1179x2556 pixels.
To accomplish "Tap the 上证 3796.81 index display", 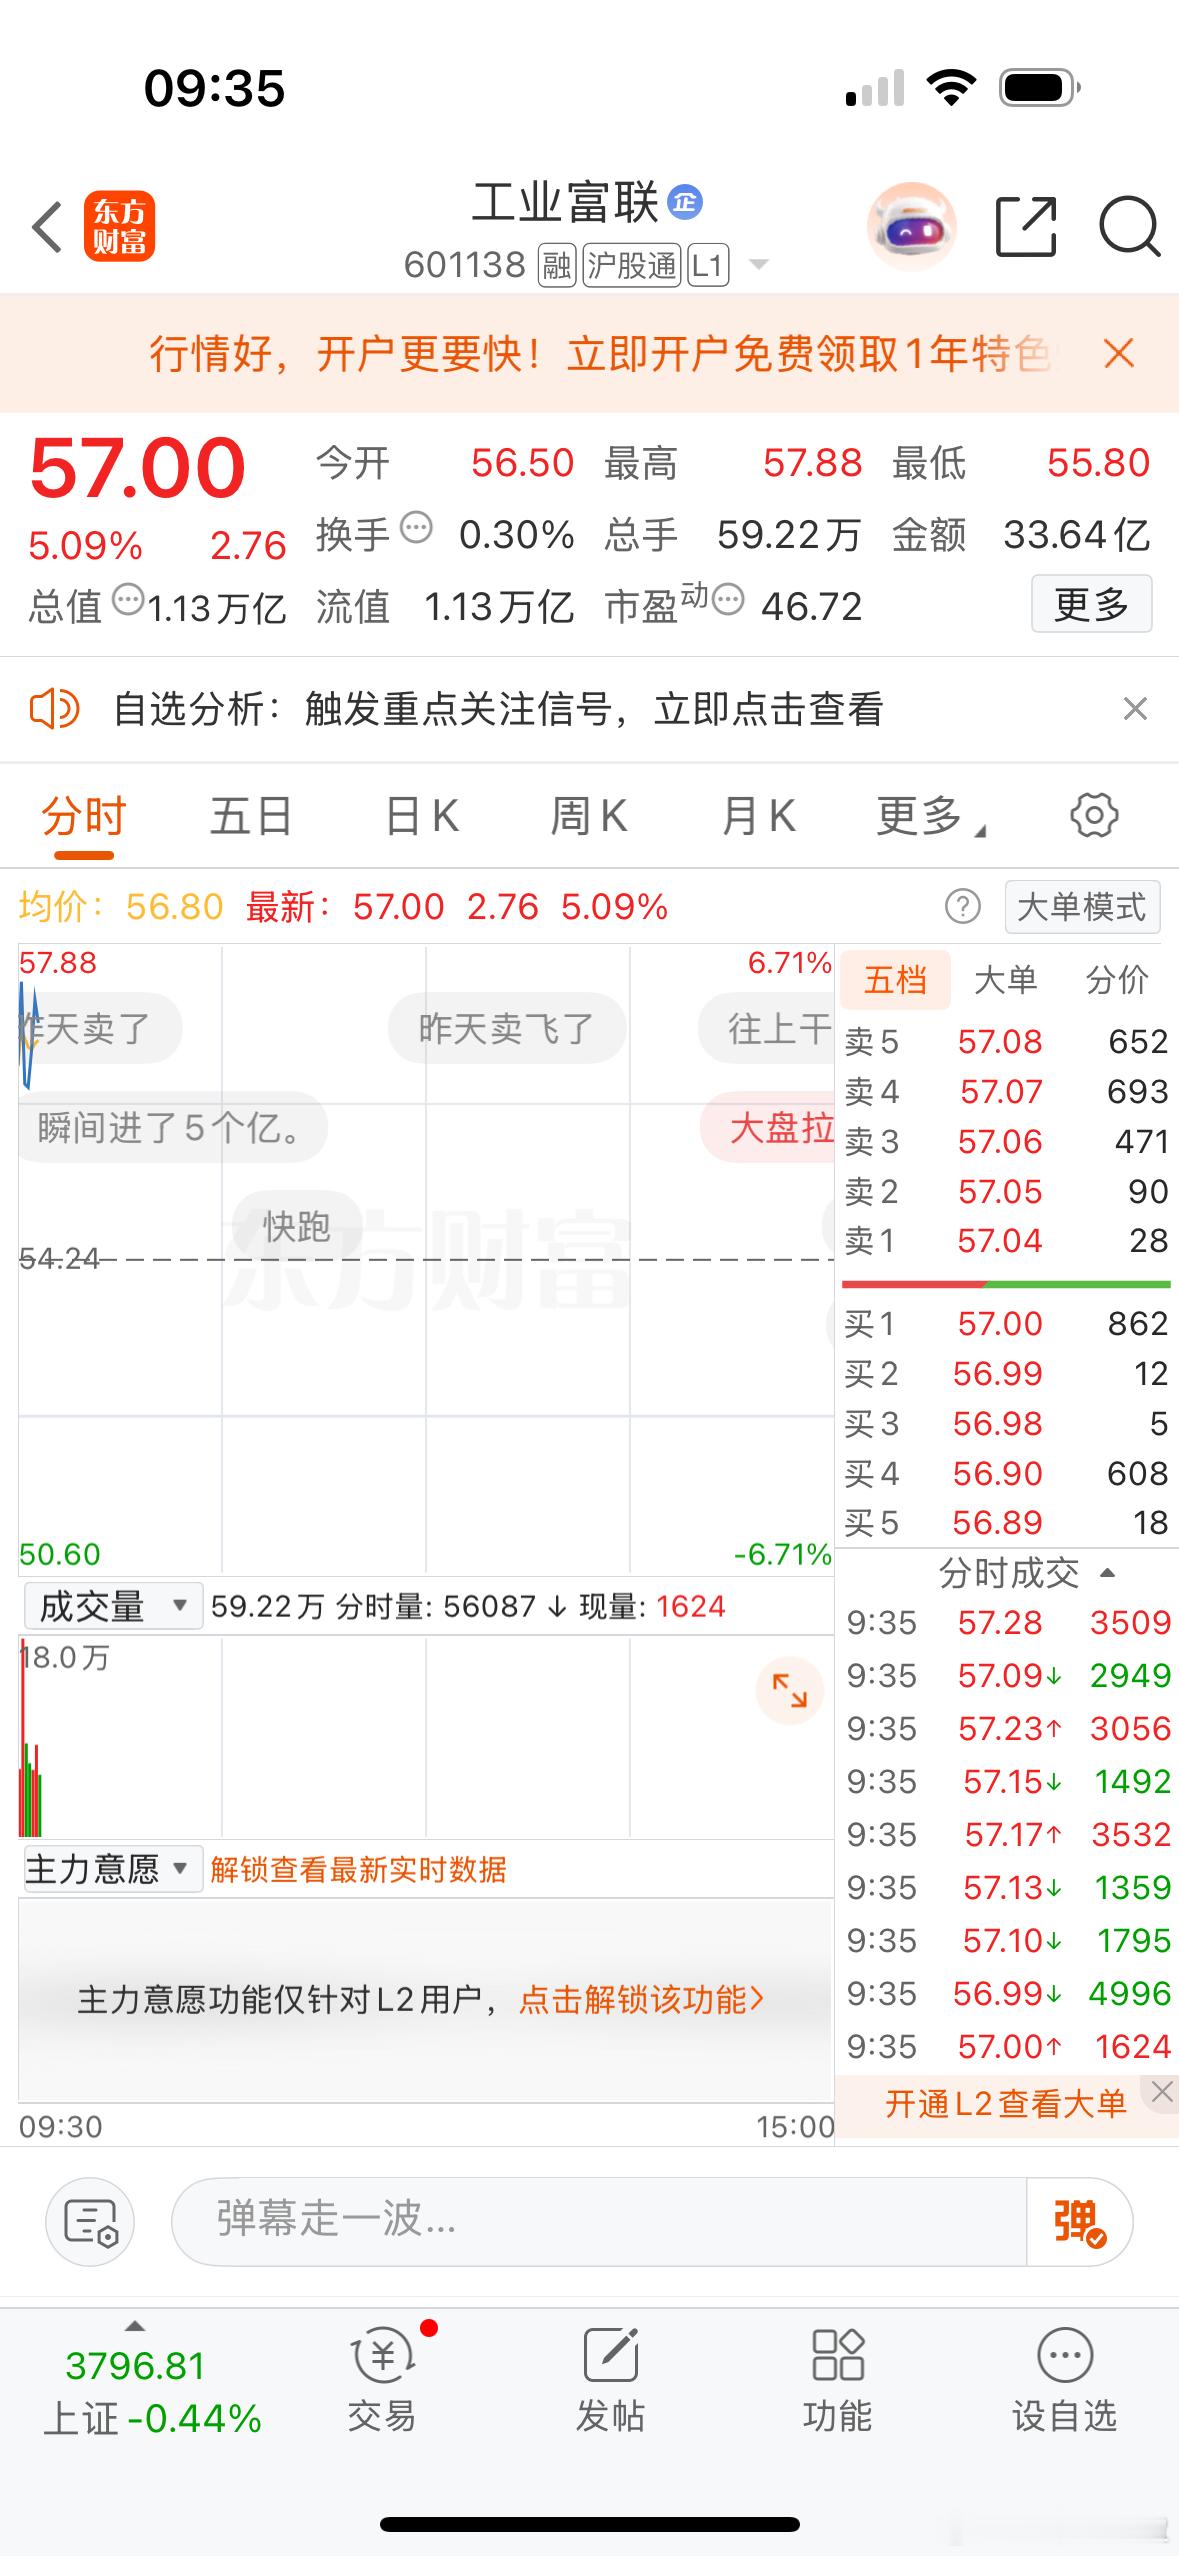I will tap(152, 2393).
